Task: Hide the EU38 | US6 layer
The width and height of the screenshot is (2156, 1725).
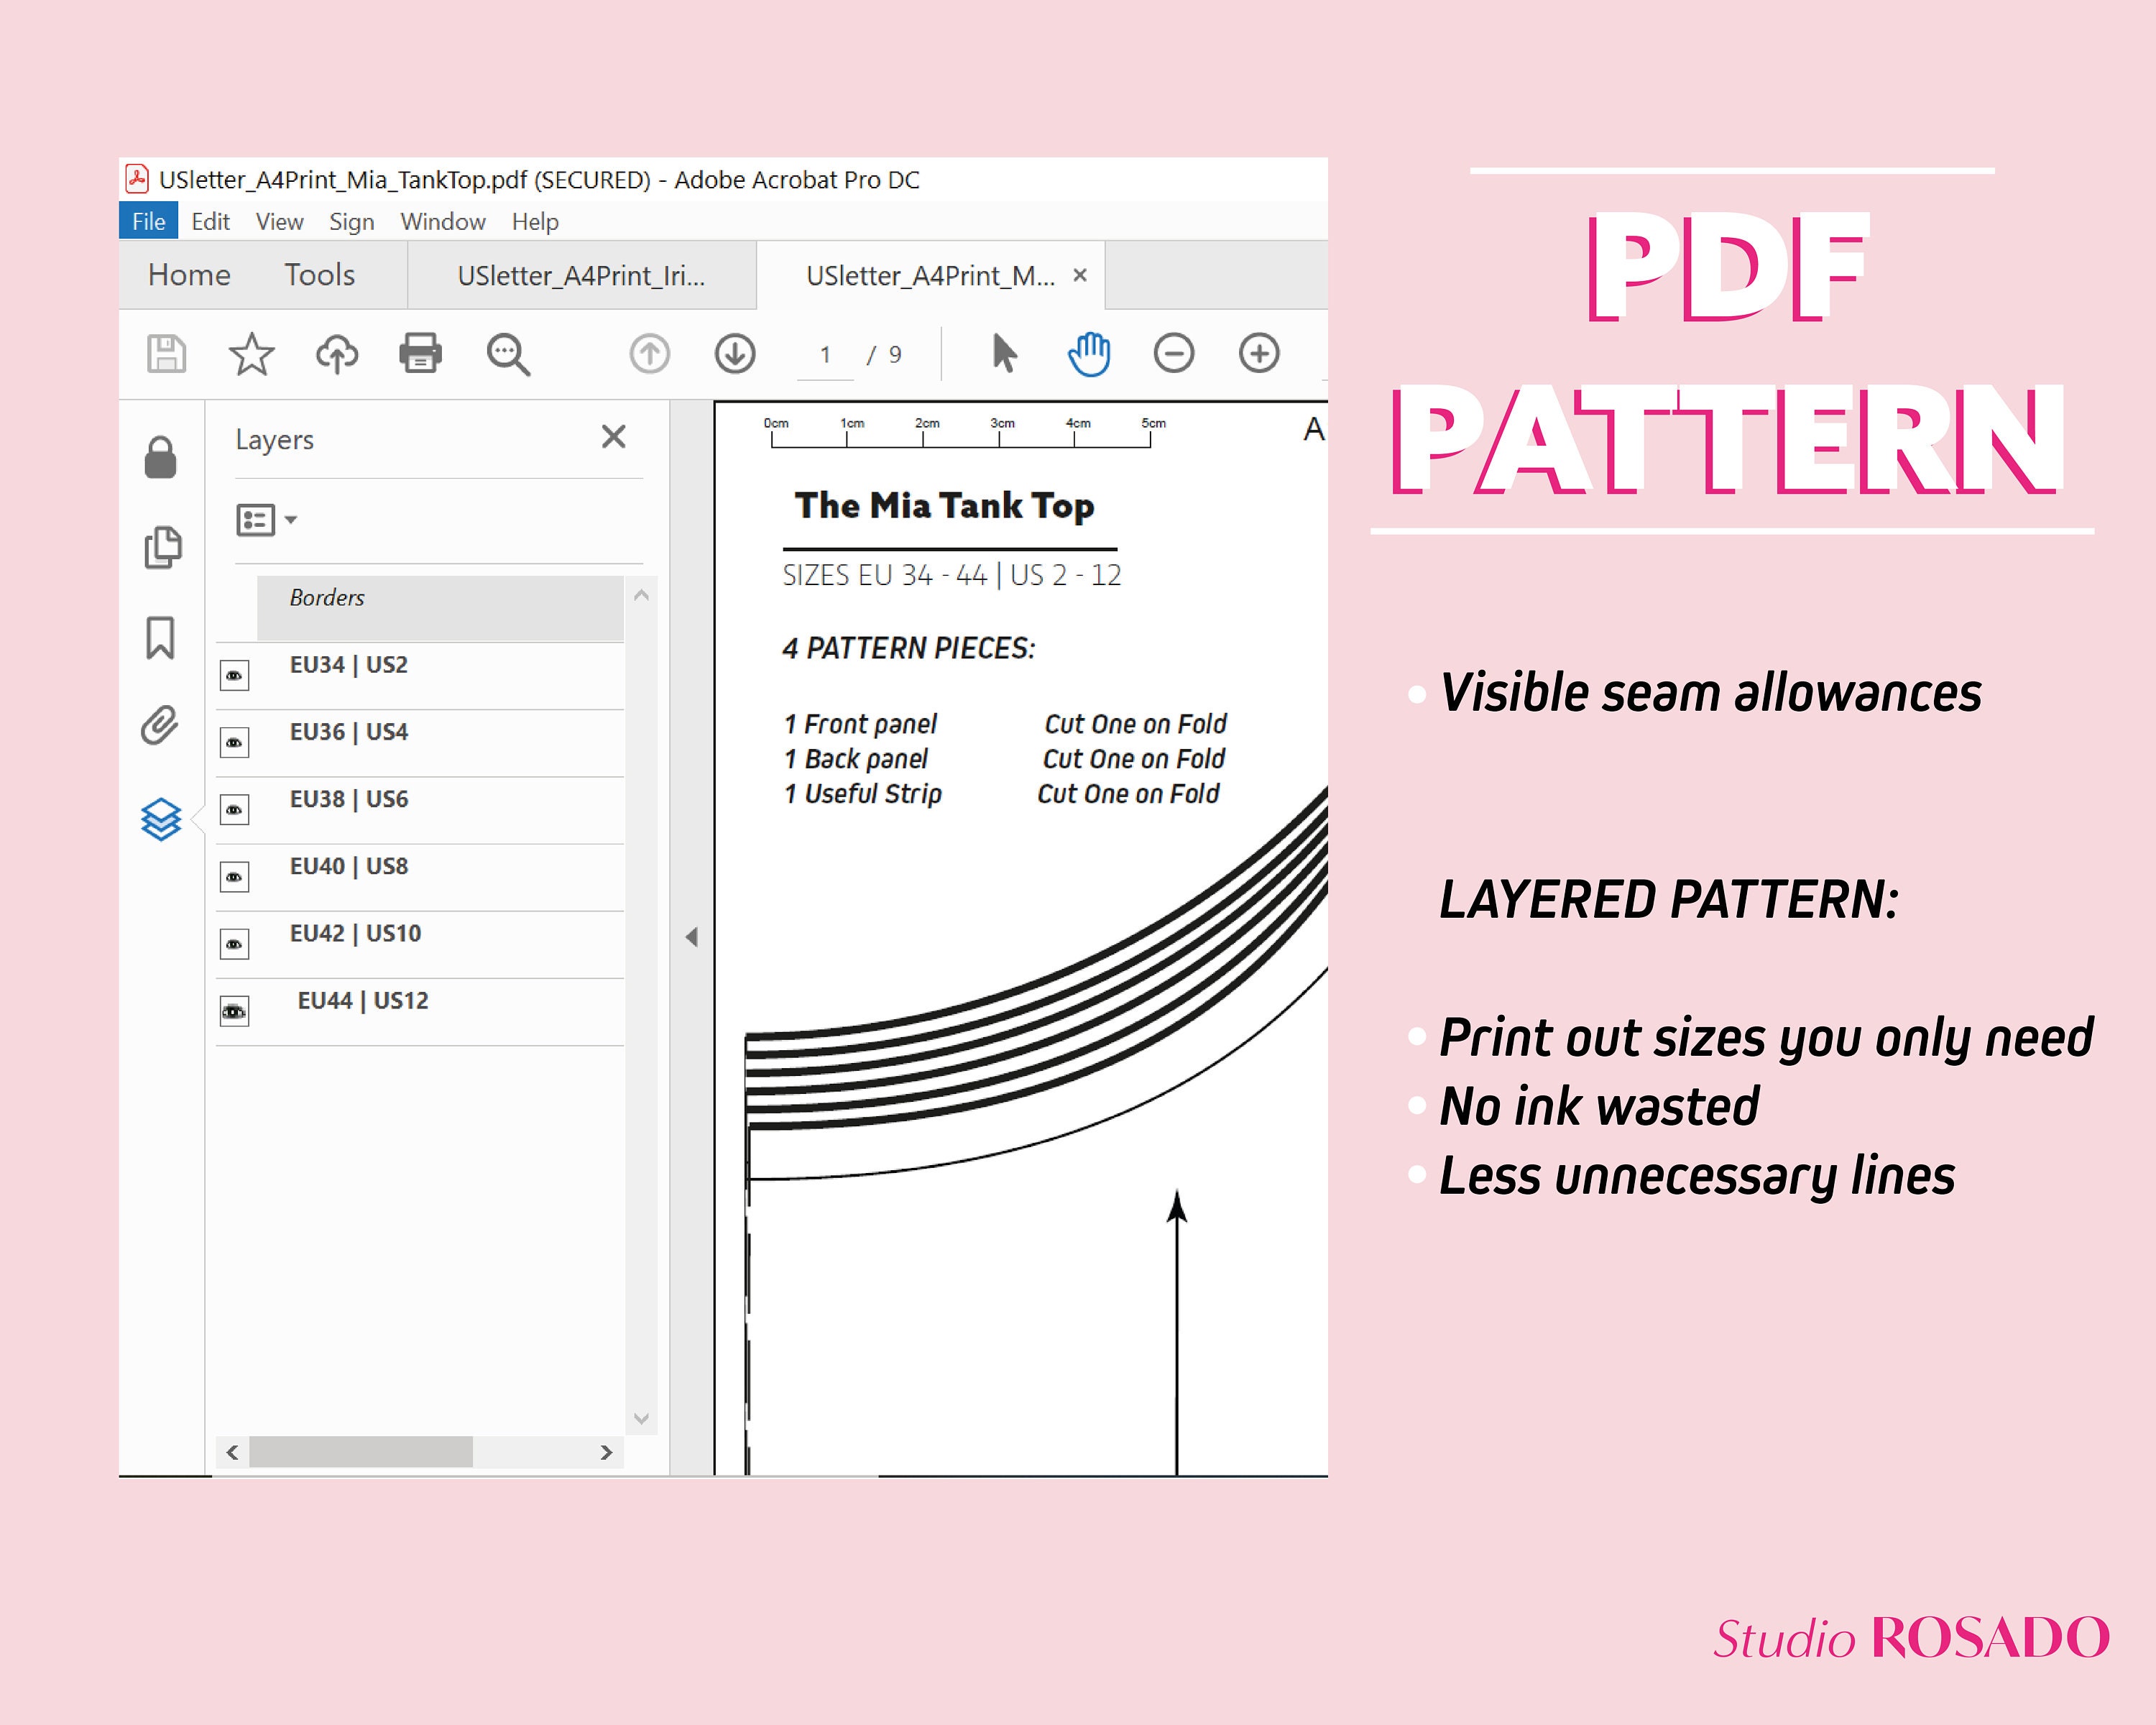Action: click(x=234, y=810)
